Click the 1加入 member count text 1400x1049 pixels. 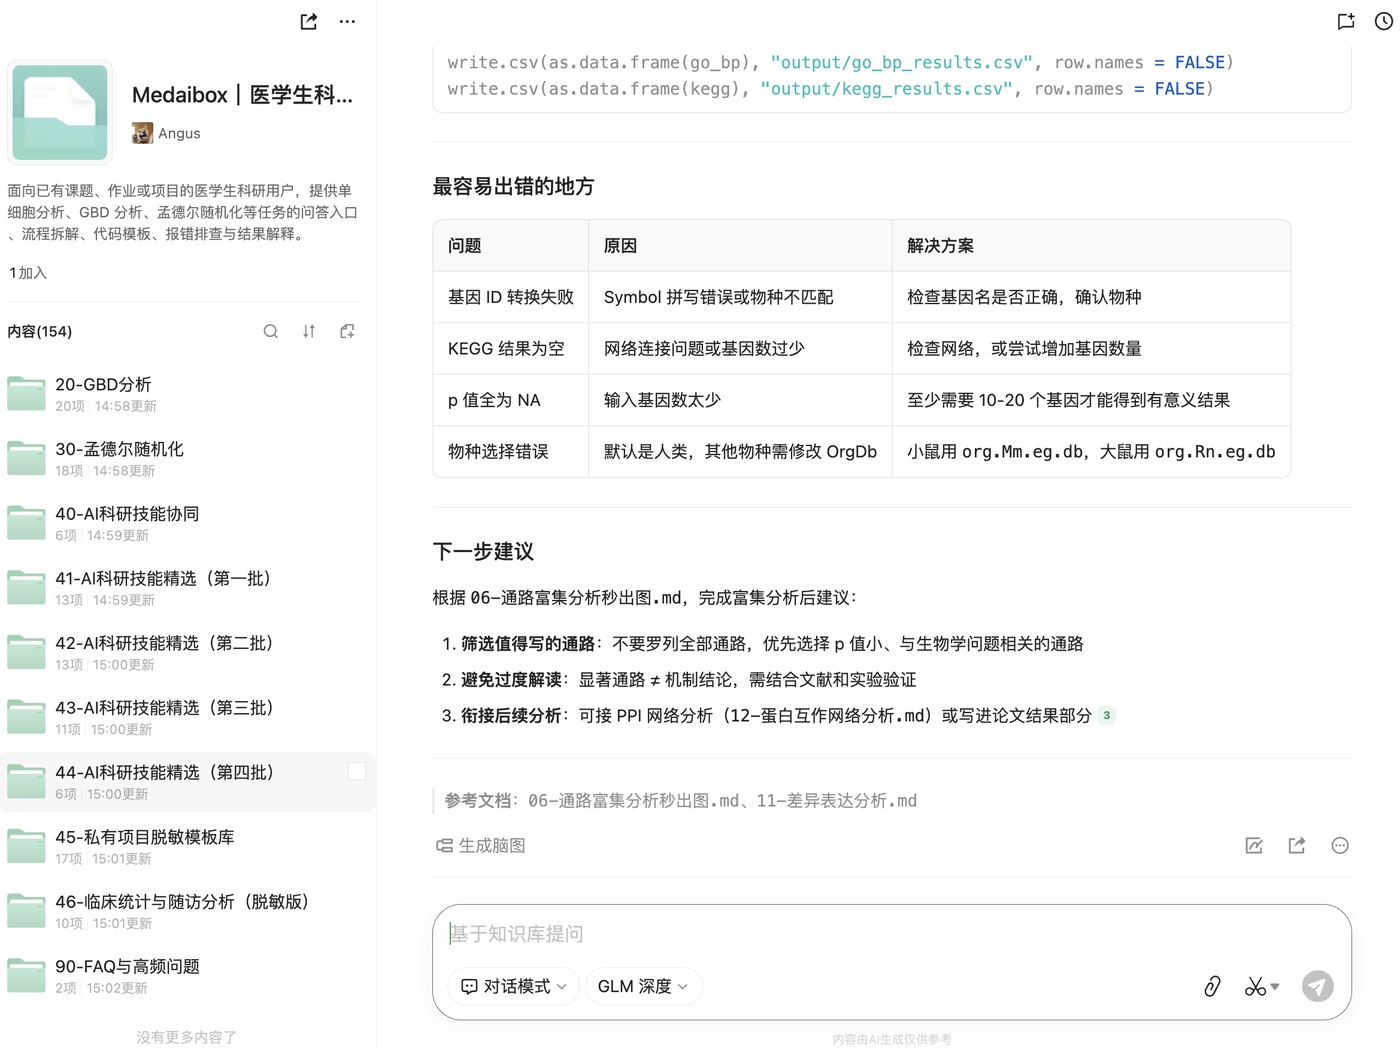click(x=28, y=273)
